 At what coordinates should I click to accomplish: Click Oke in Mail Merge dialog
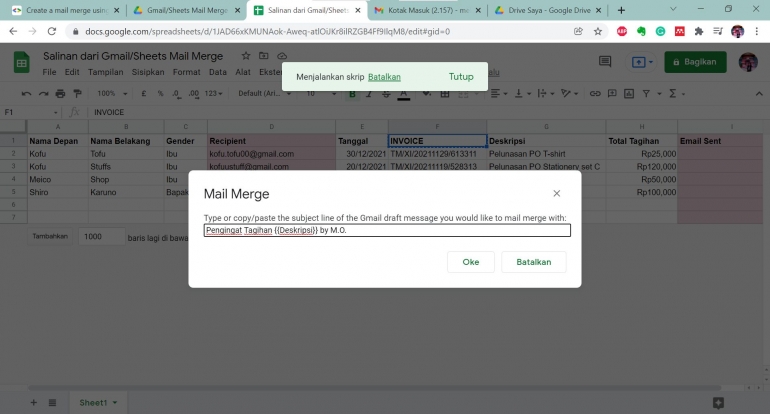(470, 262)
